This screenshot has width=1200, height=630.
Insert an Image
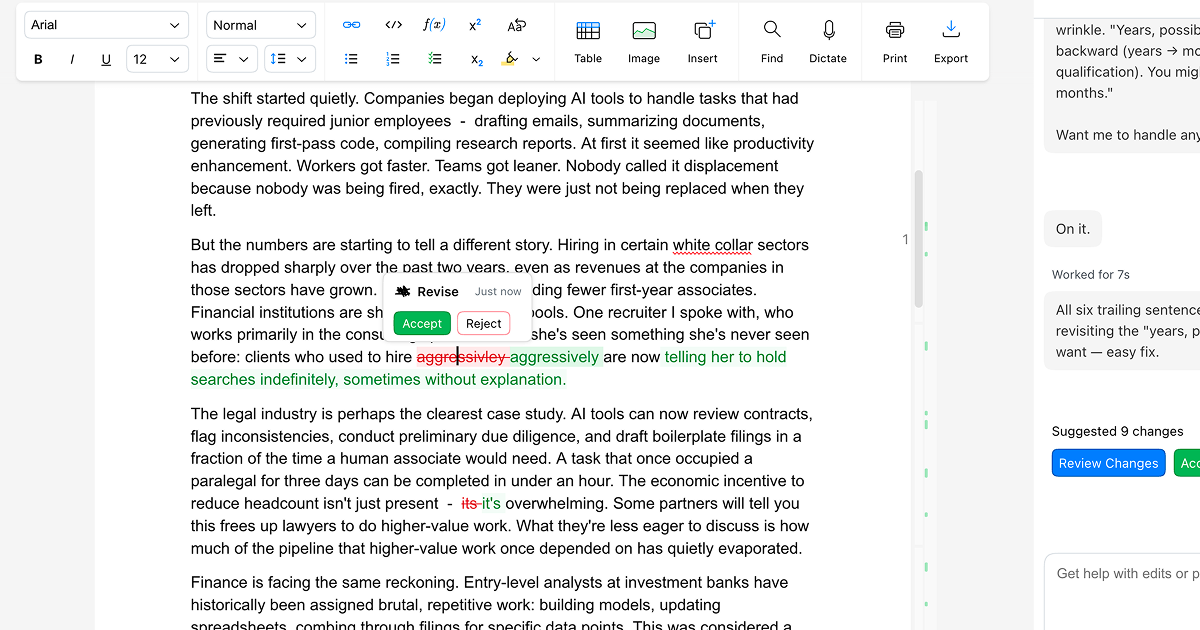pyautogui.click(x=644, y=42)
